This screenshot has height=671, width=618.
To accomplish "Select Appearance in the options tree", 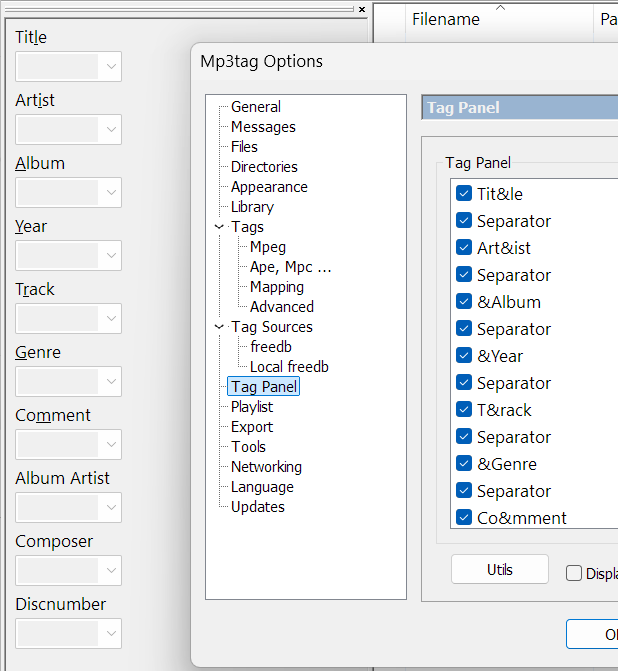I will pos(269,187).
